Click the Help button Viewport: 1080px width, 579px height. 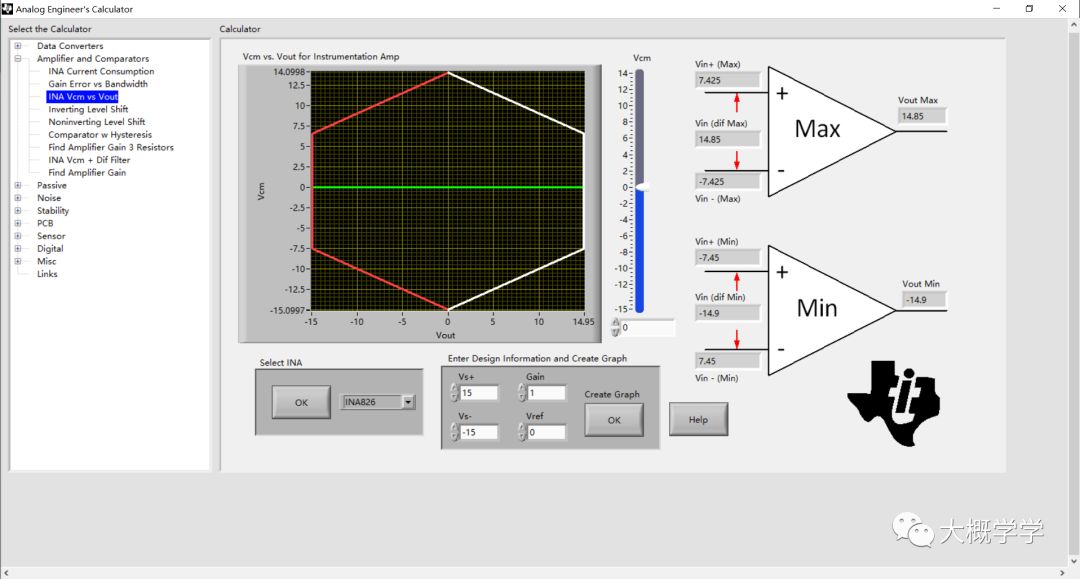pos(698,419)
